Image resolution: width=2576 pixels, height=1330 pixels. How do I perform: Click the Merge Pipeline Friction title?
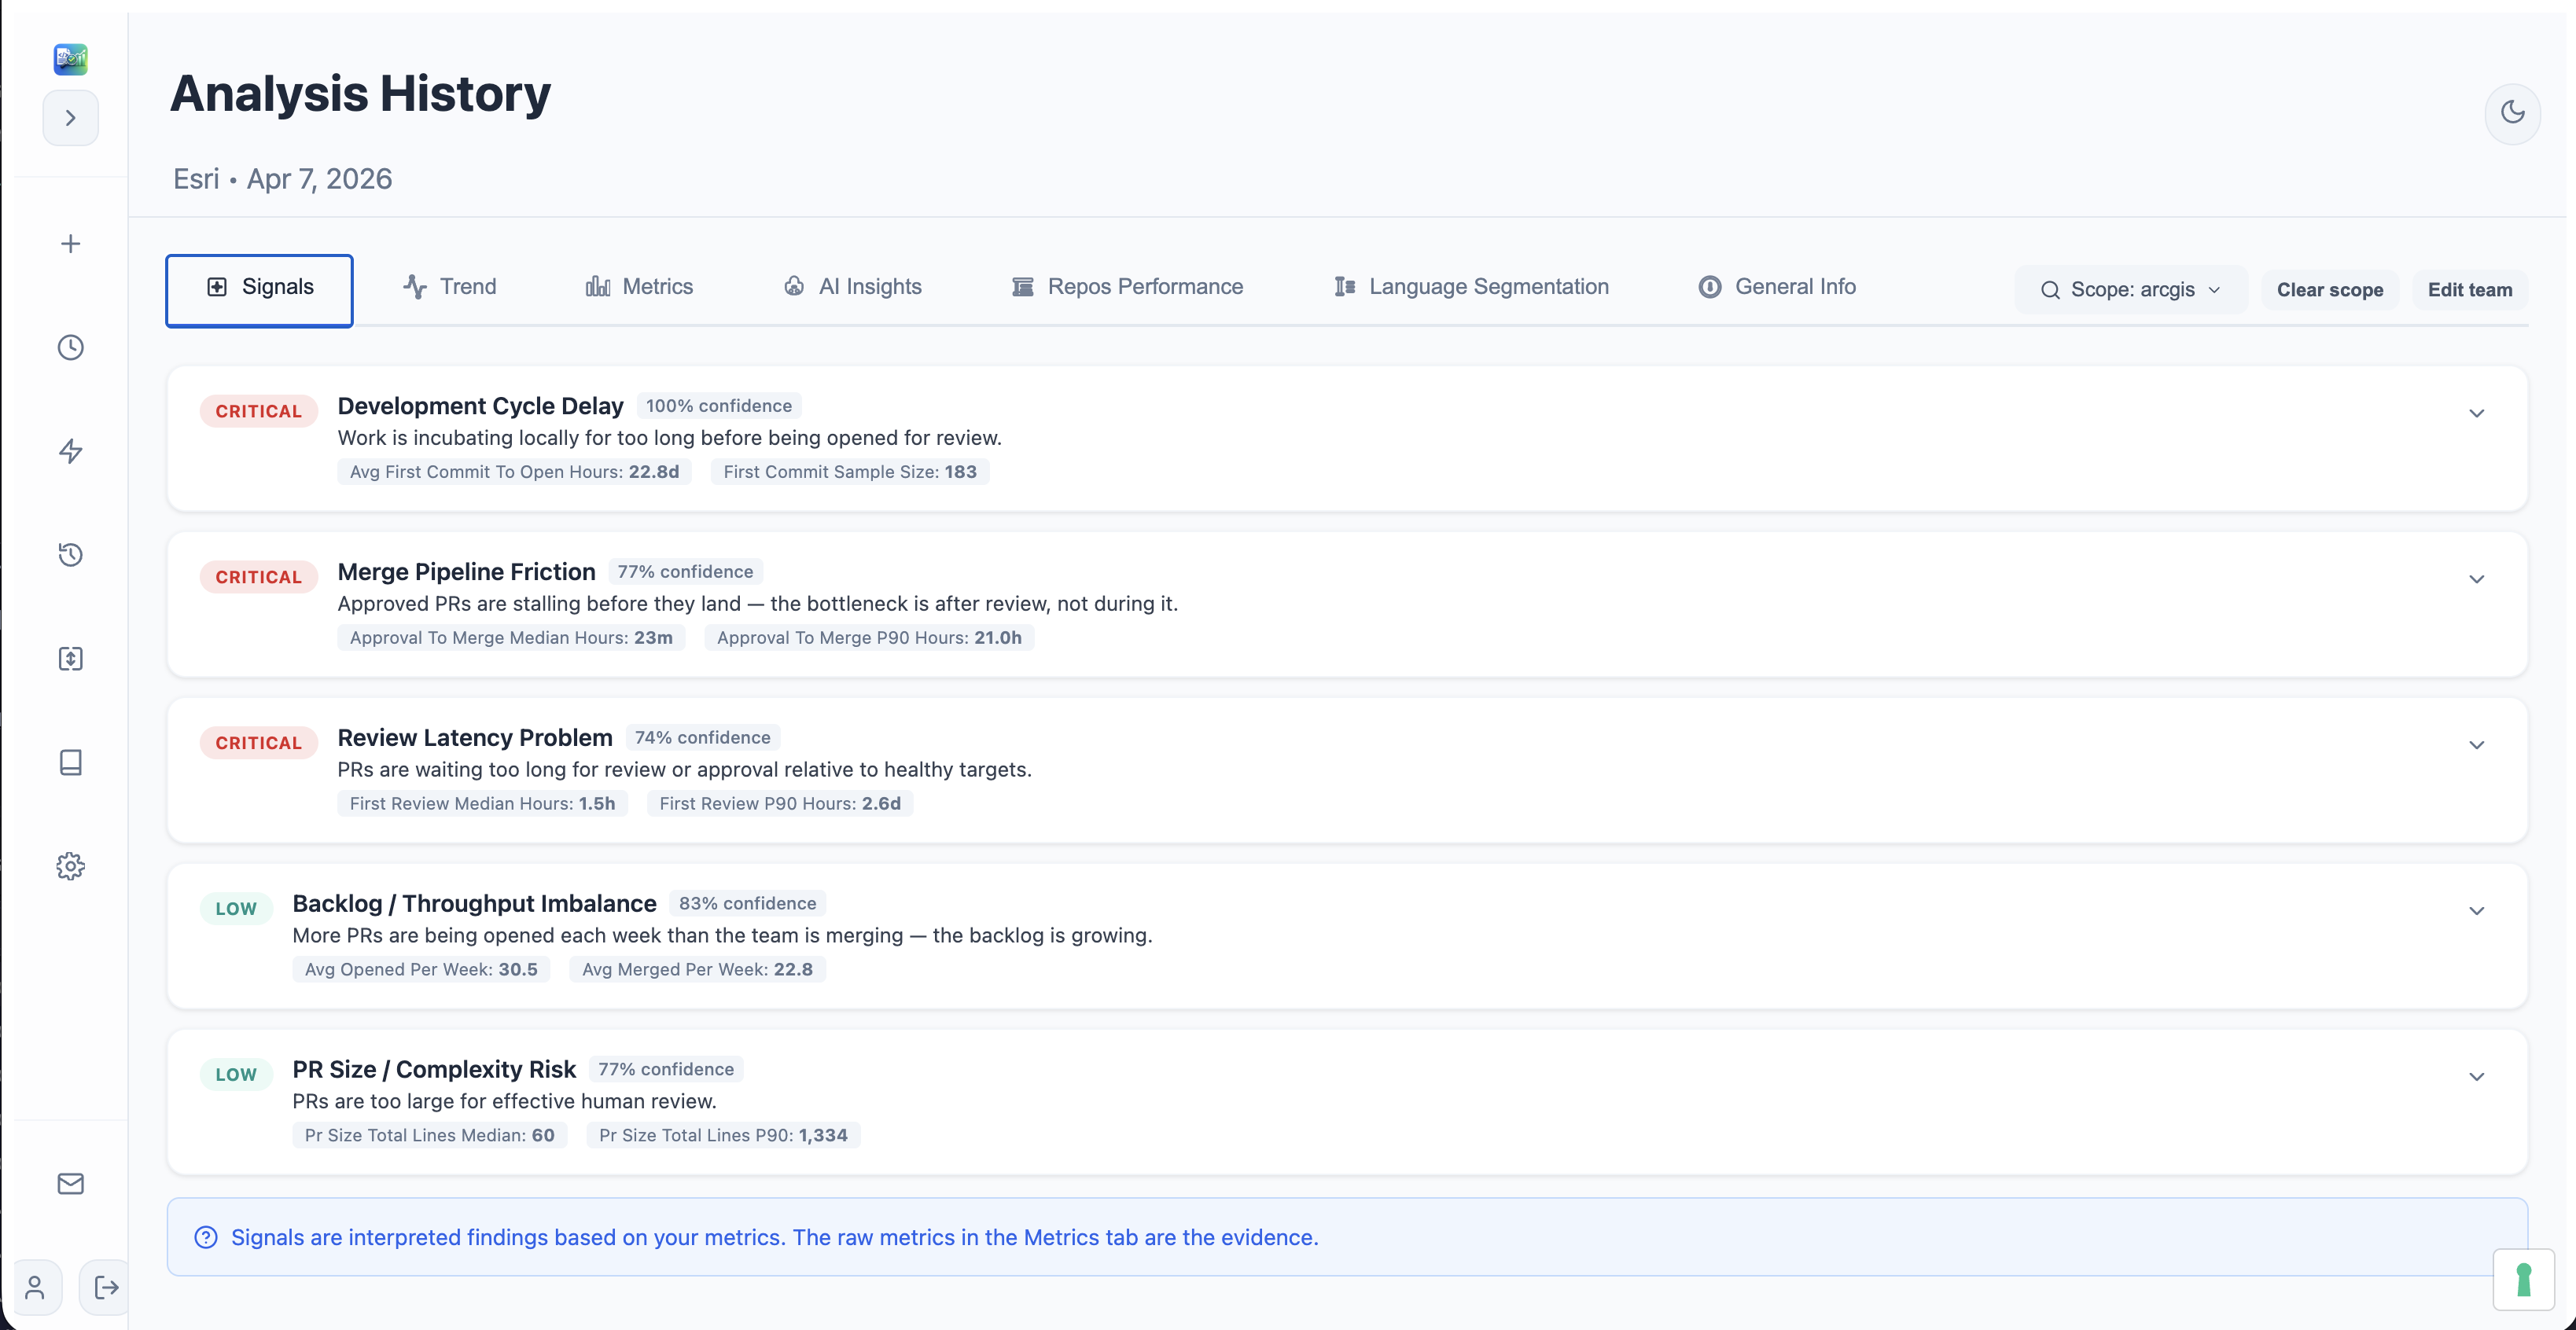click(466, 572)
